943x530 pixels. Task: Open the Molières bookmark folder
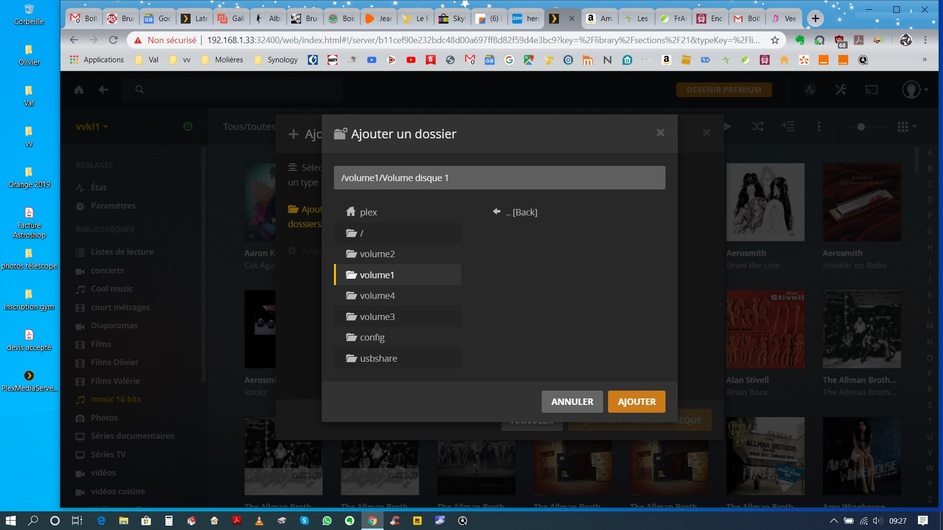point(223,60)
